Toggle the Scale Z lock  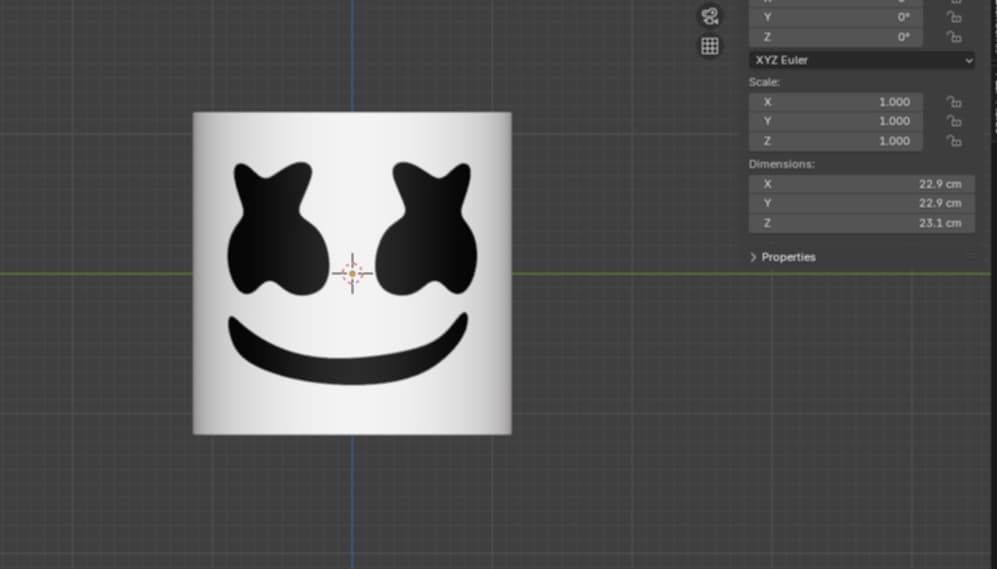coord(954,141)
